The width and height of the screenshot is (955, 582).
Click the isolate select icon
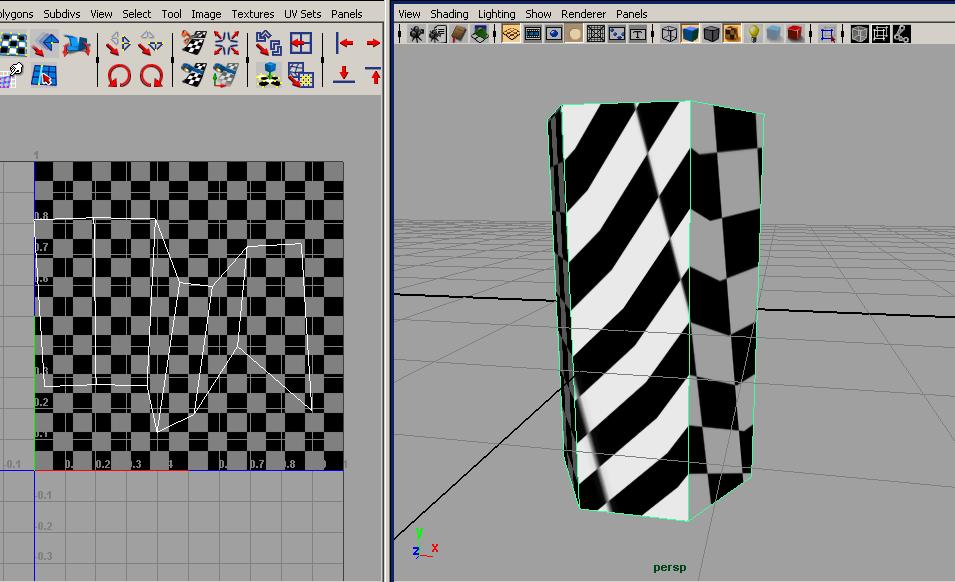click(x=827, y=34)
